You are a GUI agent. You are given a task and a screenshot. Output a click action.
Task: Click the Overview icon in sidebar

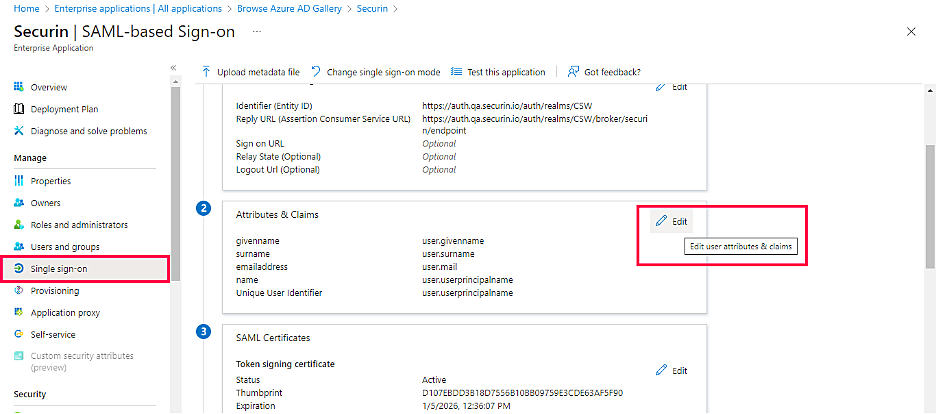19,87
